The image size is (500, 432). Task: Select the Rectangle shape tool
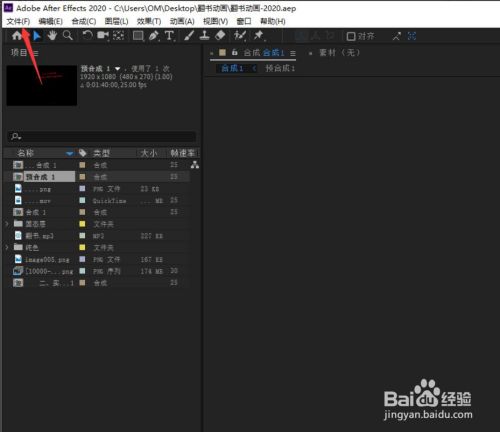[x=138, y=36]
